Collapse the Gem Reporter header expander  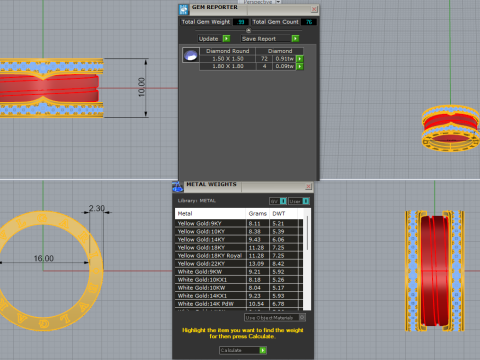coord(248,30)
